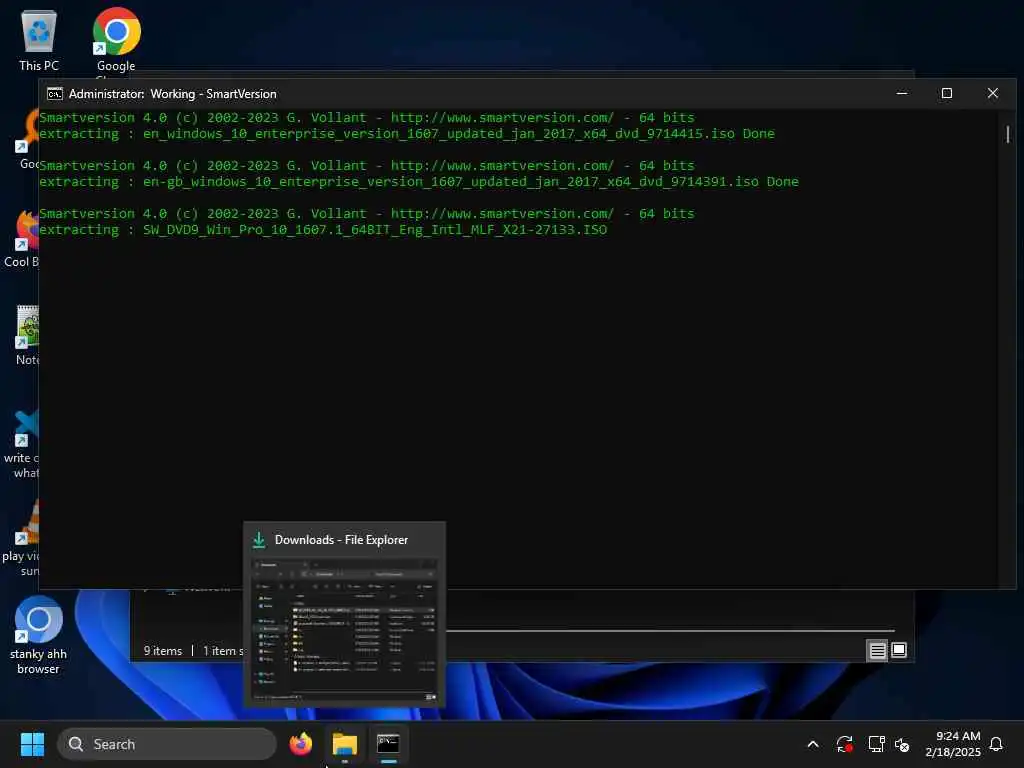
Task: Select the Downloads - File Explorer preview thumbnail
Action: pos(344,630)
